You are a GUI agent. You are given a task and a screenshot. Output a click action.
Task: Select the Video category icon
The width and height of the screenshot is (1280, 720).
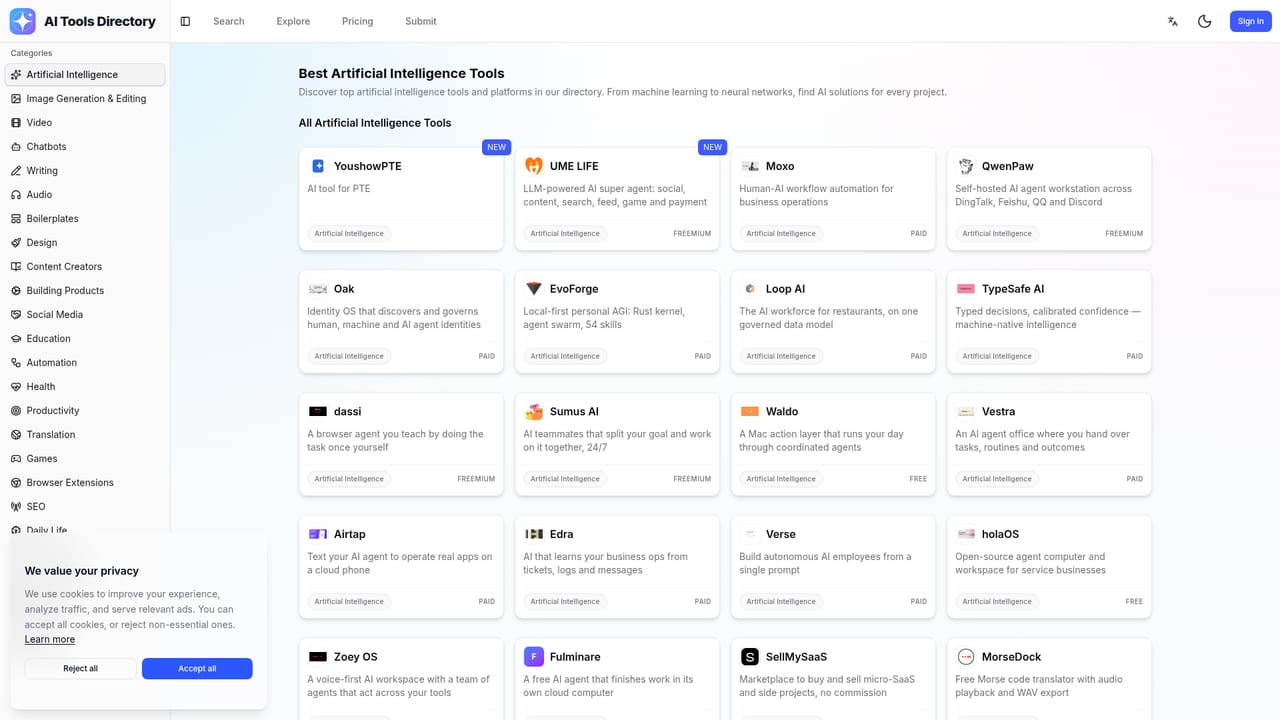(x=16, y=123)
